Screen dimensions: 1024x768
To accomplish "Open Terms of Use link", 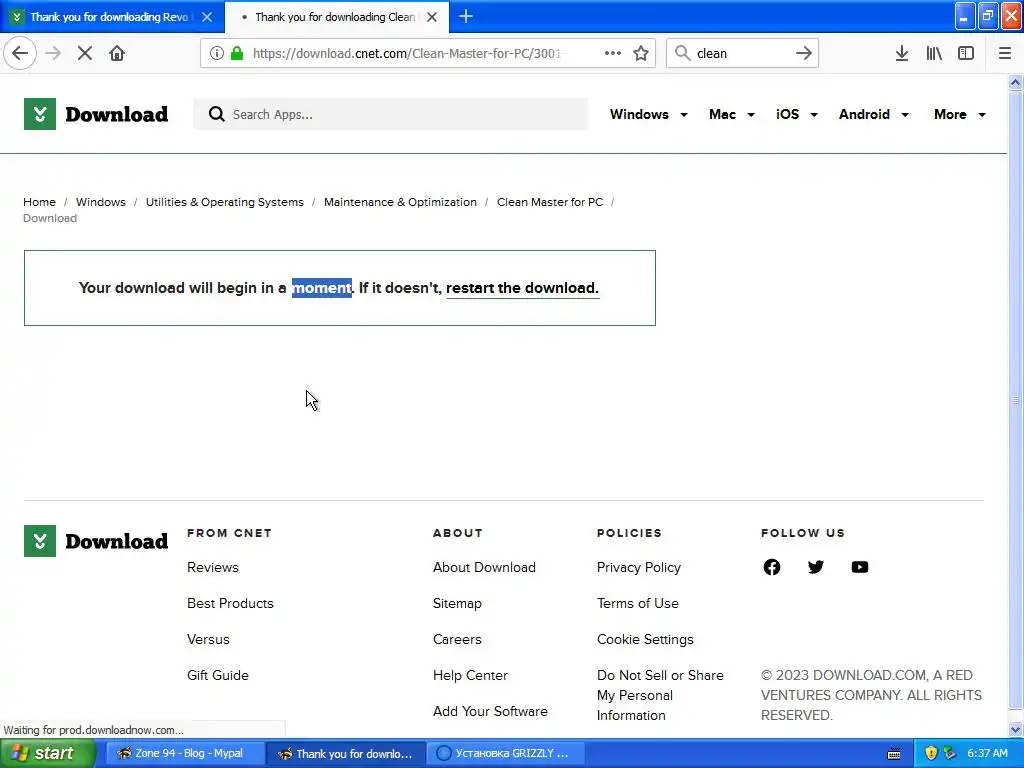I will click(x=637, y=603).
